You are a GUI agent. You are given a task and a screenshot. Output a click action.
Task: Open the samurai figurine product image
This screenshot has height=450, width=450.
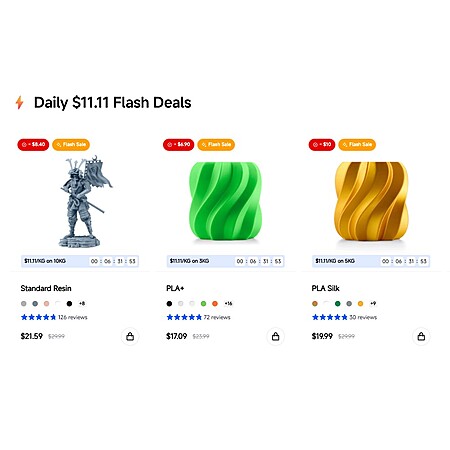click(x=83, y=202)
